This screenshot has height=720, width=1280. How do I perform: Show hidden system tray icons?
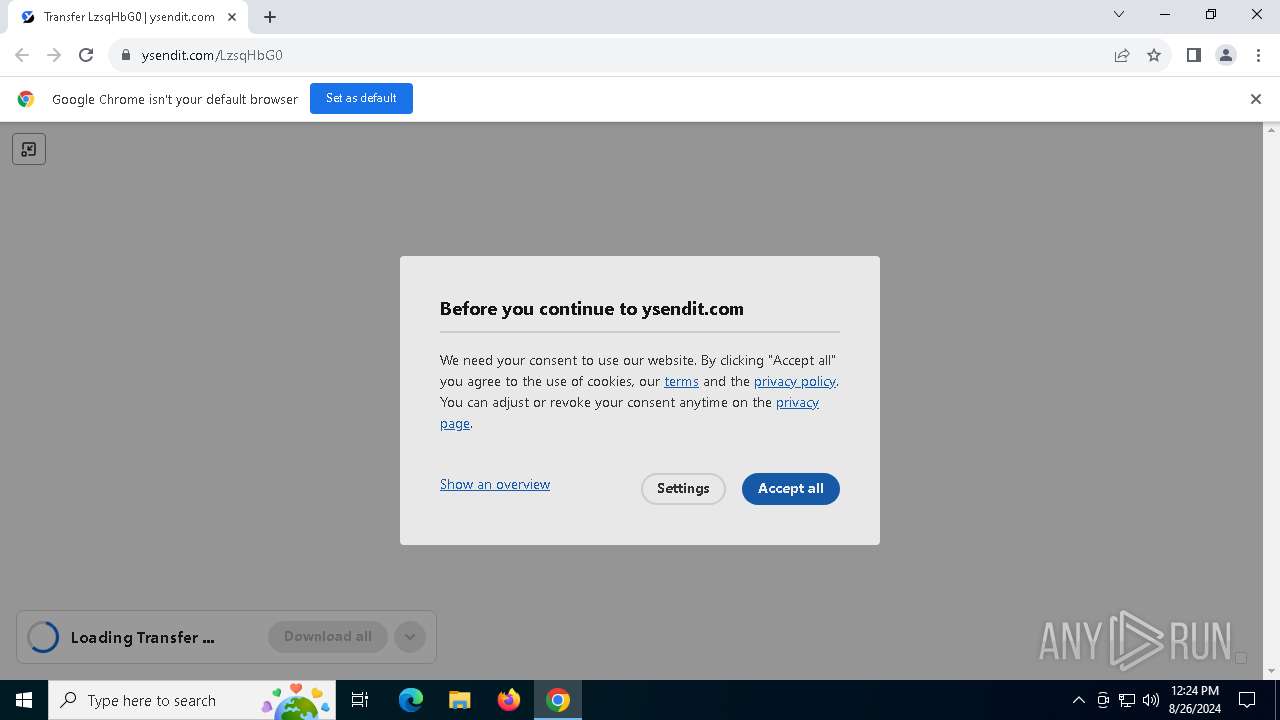pyautogui.click(x=1078, y=700)
